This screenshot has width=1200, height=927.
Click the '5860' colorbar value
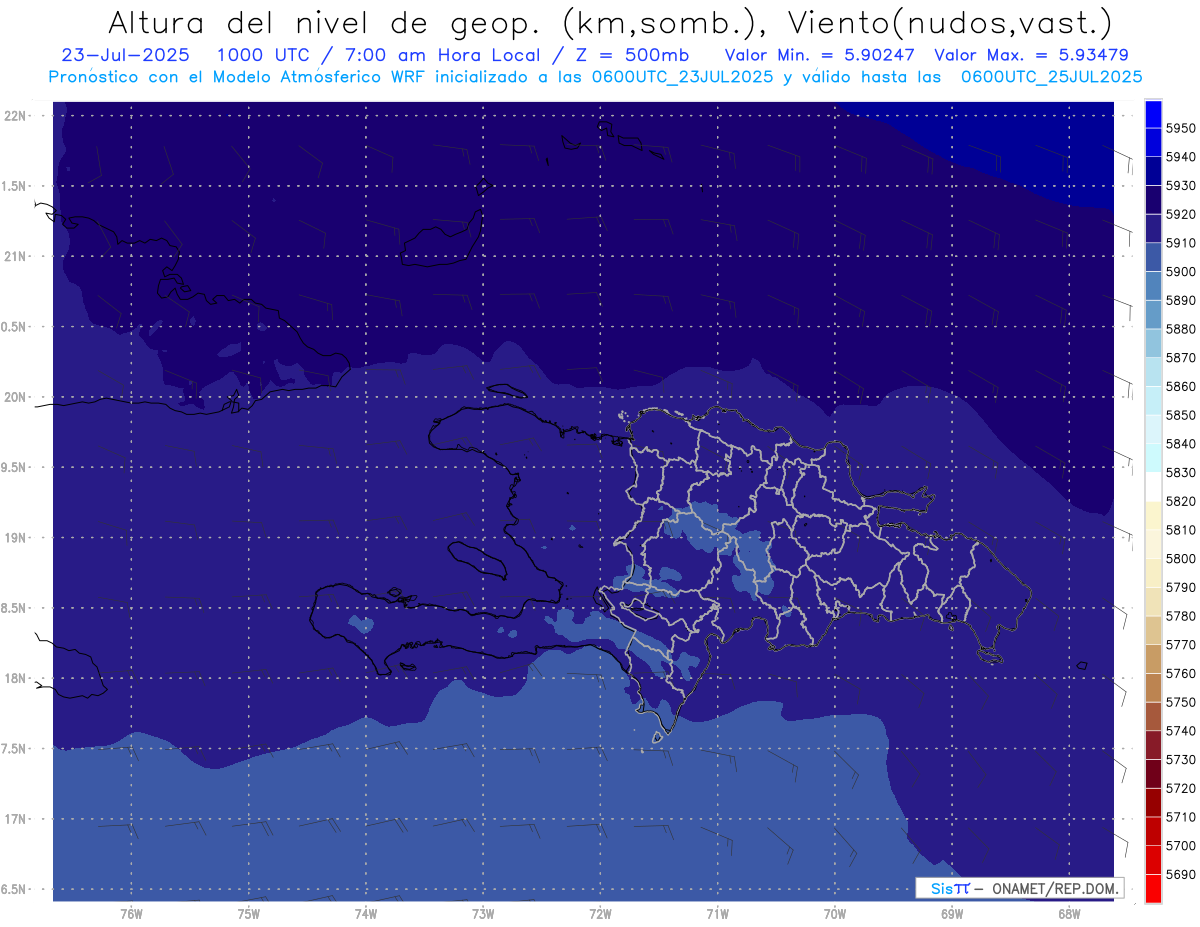coord(1181,386)
